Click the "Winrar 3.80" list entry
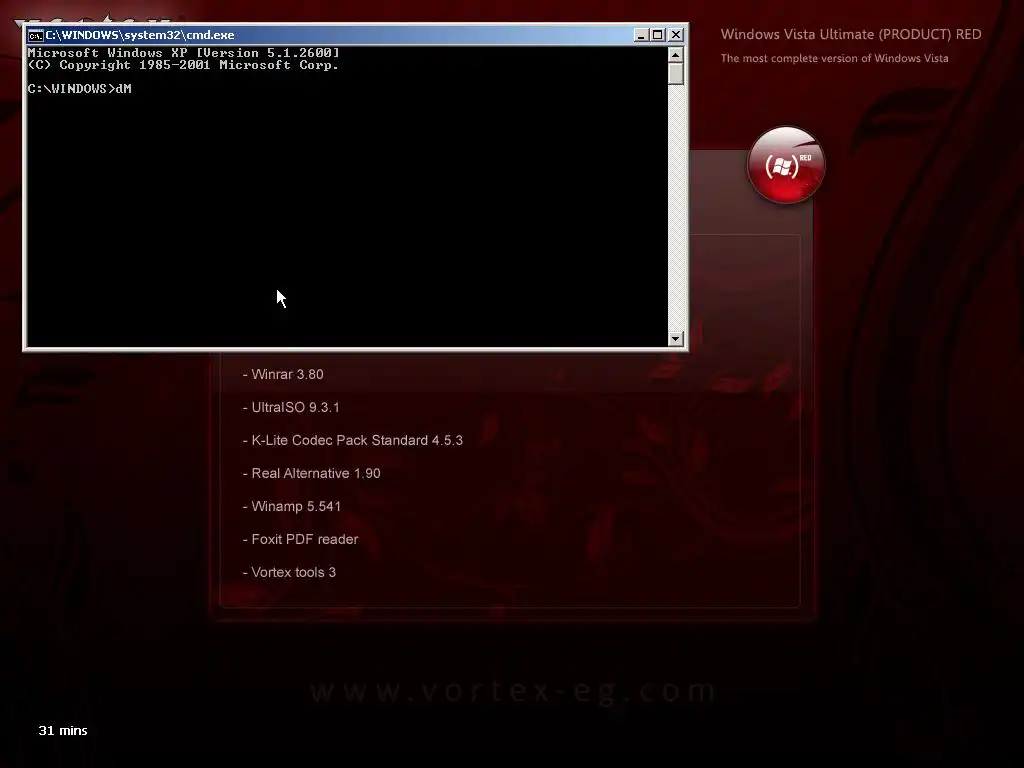Image resolution: width=1024 pixels, height=768 pixels. point(283,374)
